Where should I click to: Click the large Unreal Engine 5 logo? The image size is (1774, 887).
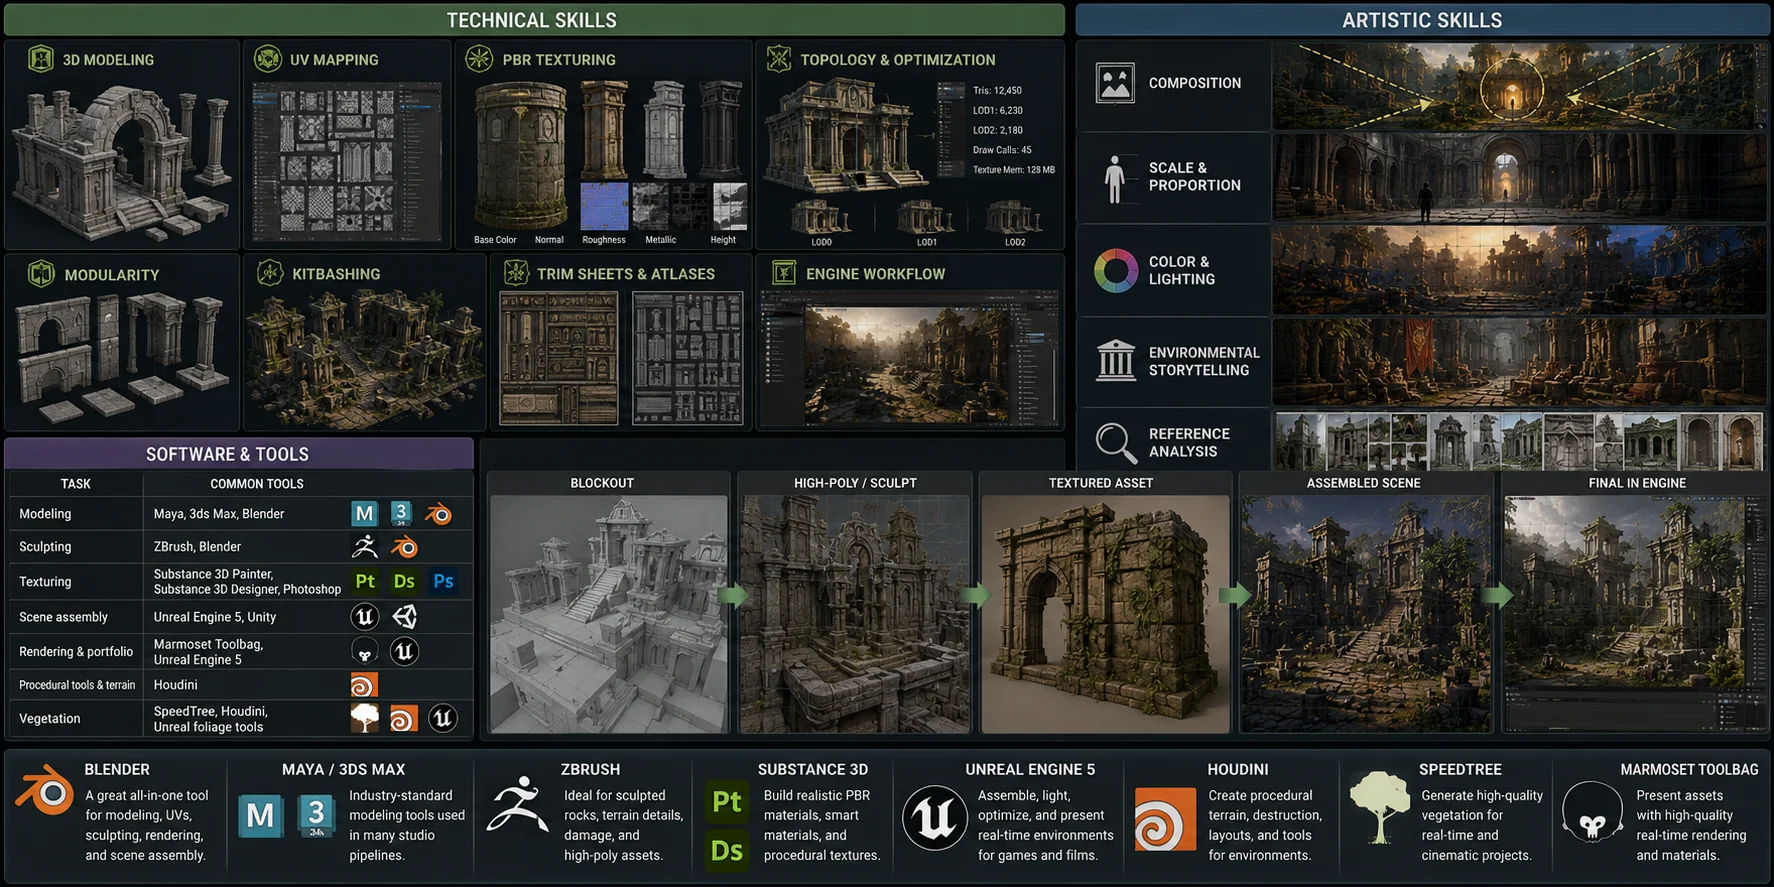[935, 818]
